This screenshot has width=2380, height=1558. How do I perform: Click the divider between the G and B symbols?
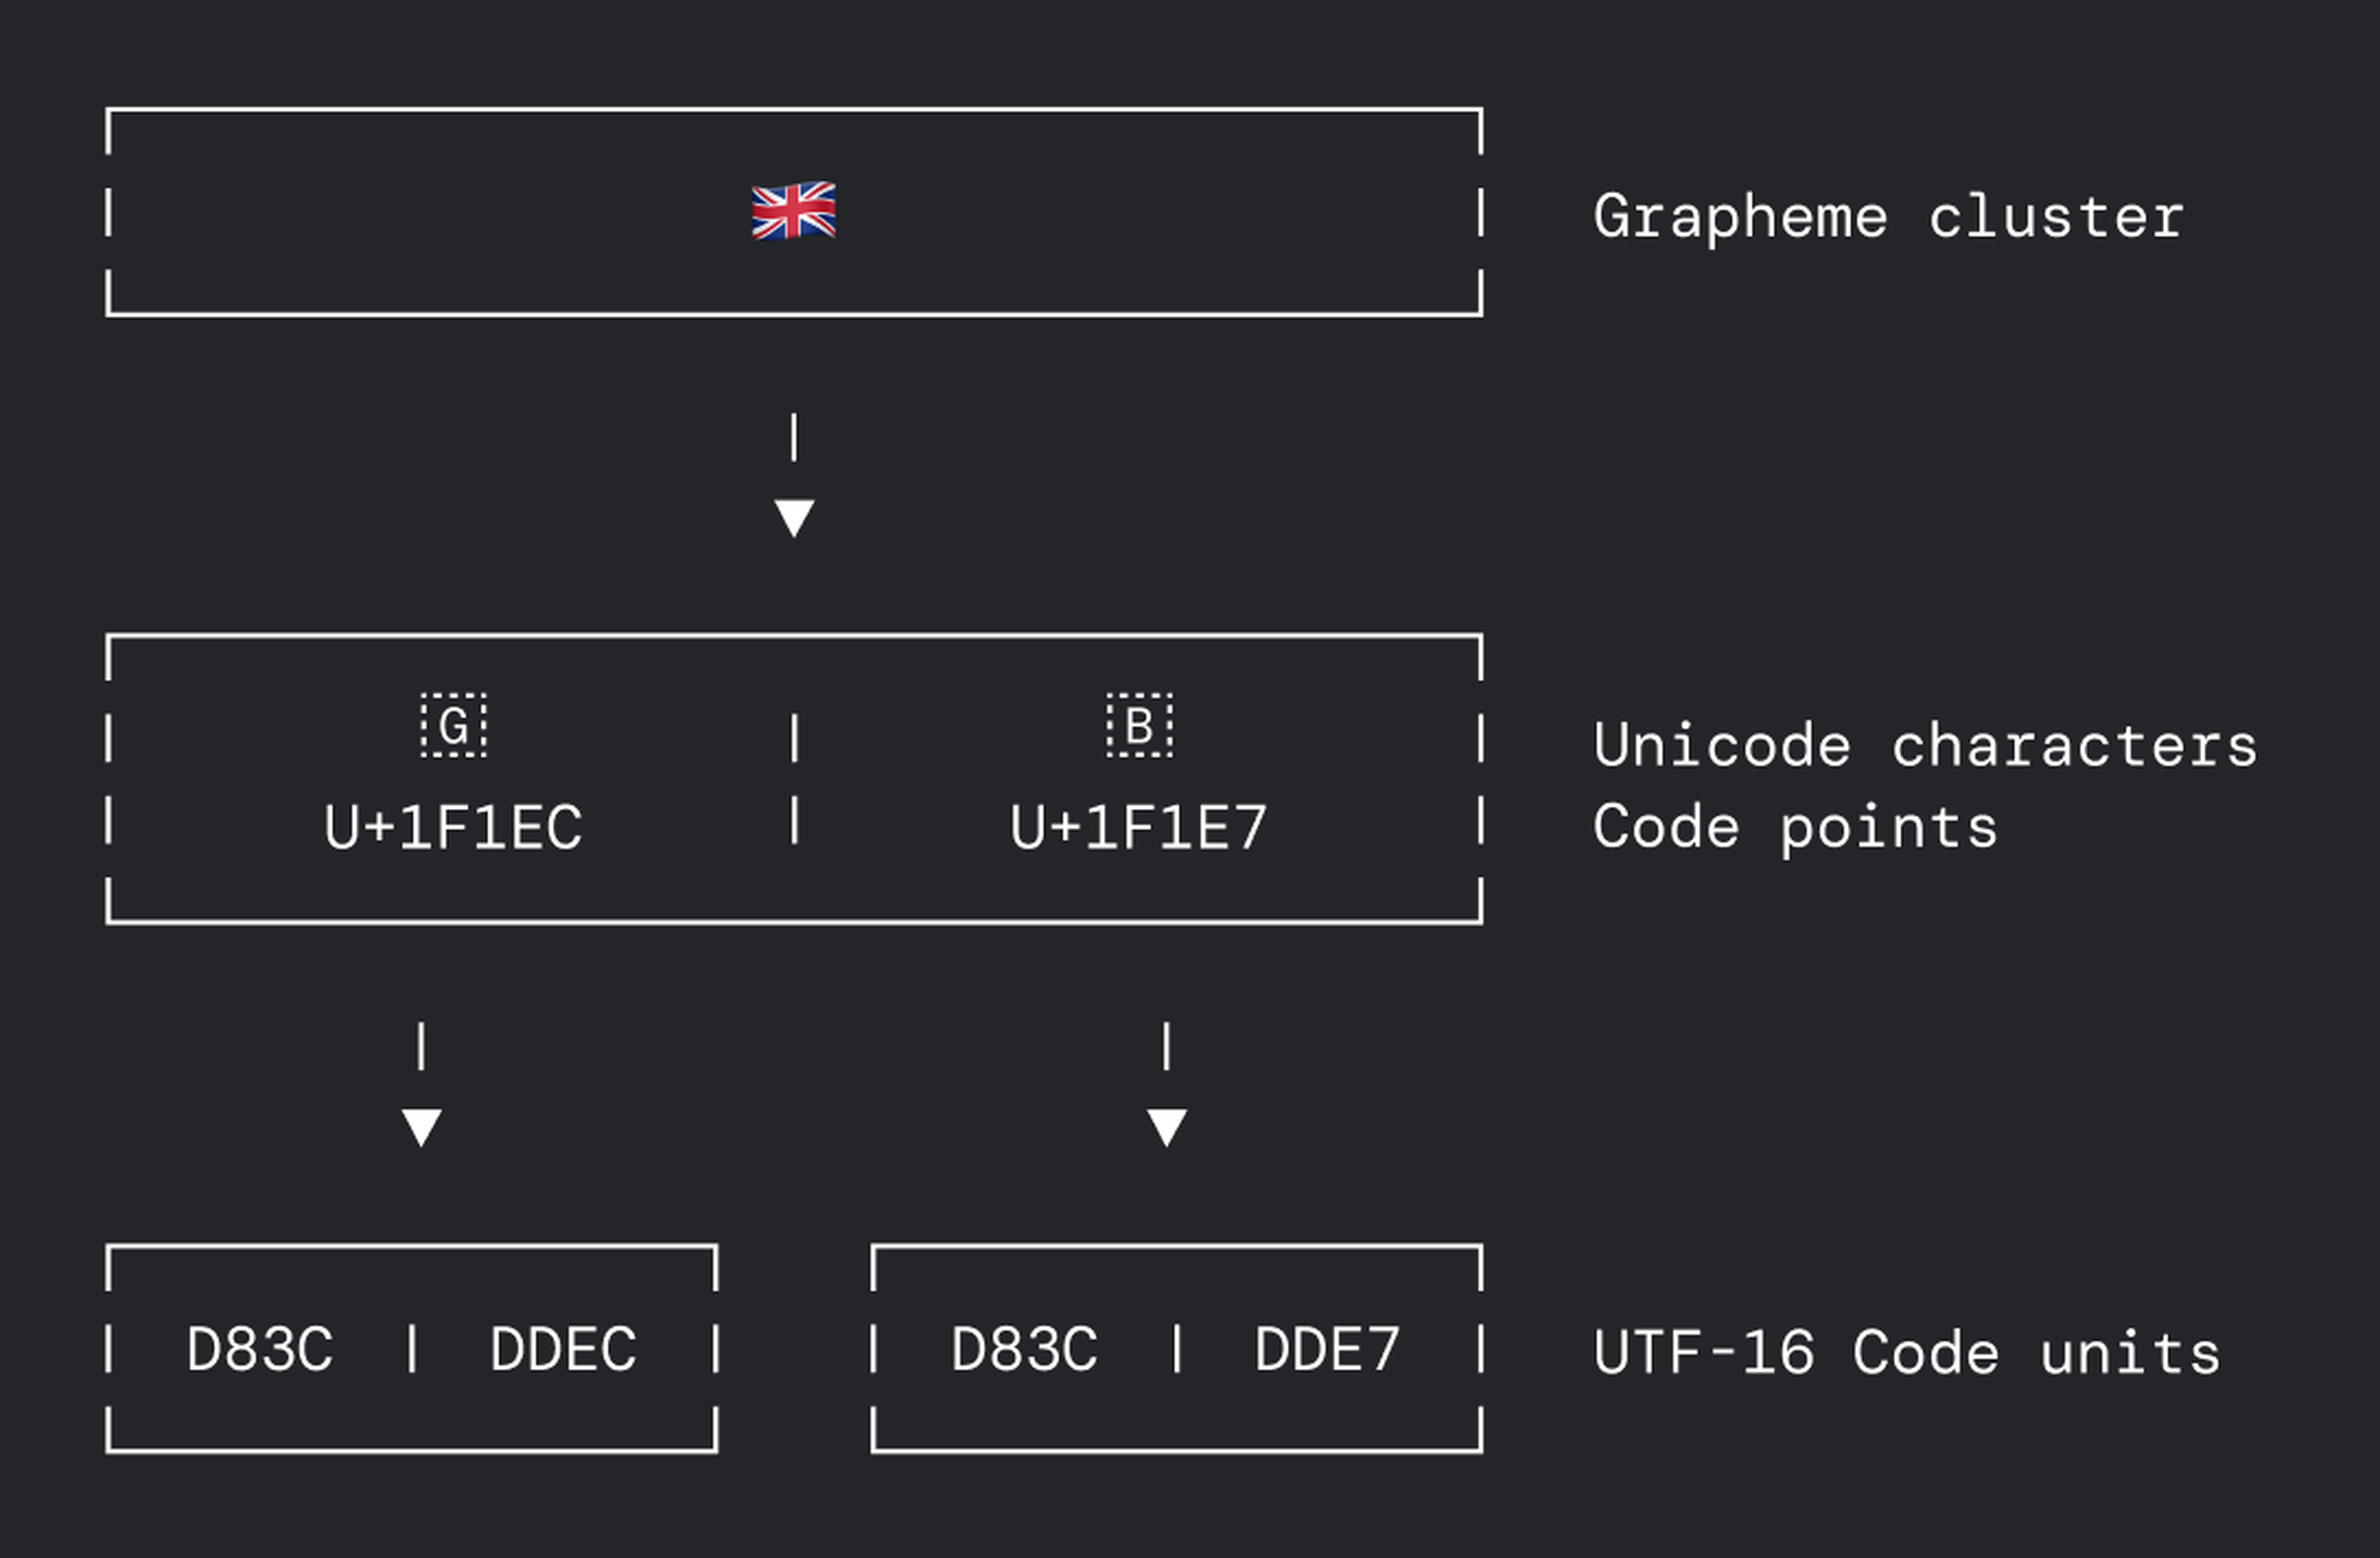[794, 739]
